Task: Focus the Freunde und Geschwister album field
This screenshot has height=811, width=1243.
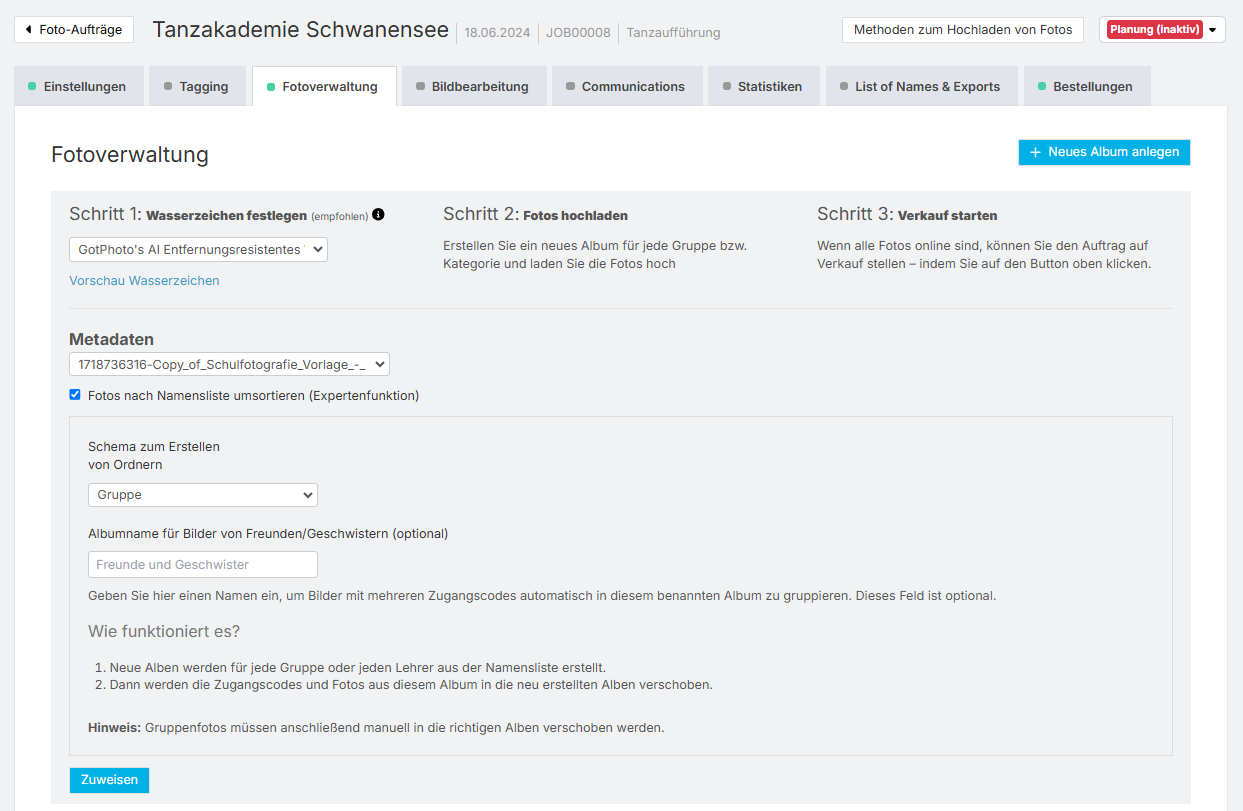Action: tap(203, 565)
